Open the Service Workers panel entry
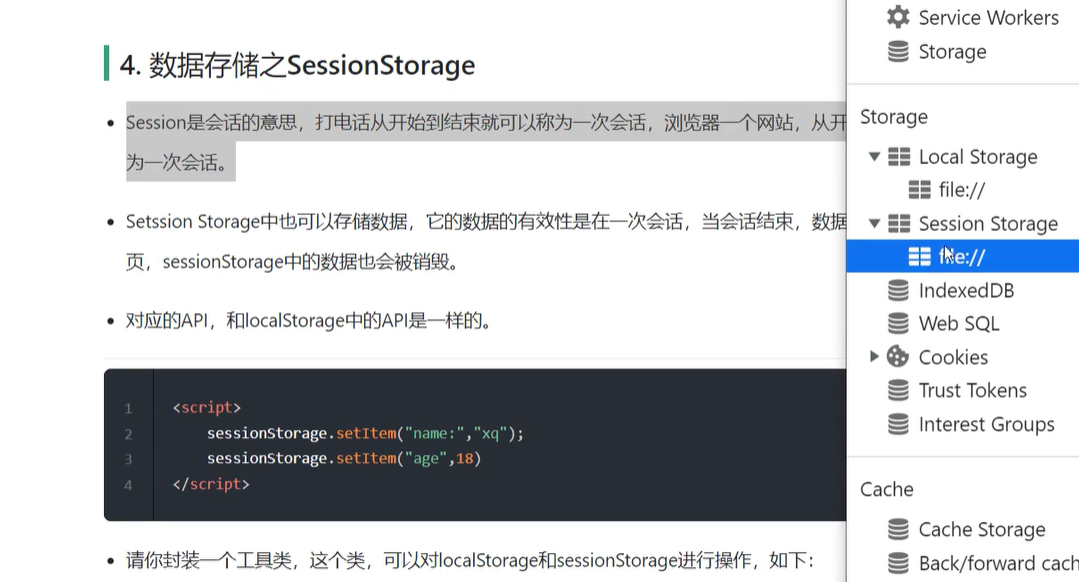The width and height of the screenshot is (1079, 582). click(x=988, y=17)
